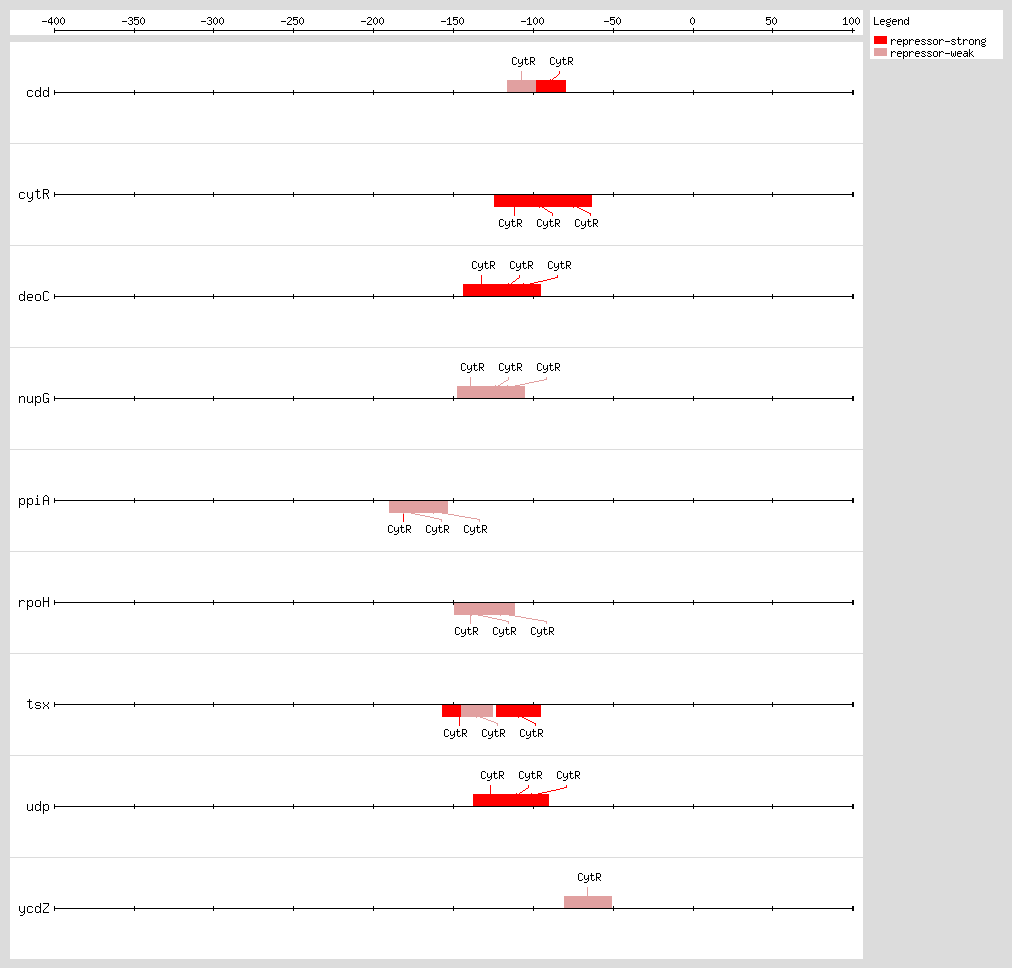
Task: Click the ycdZ gene label
Action: 34,909
